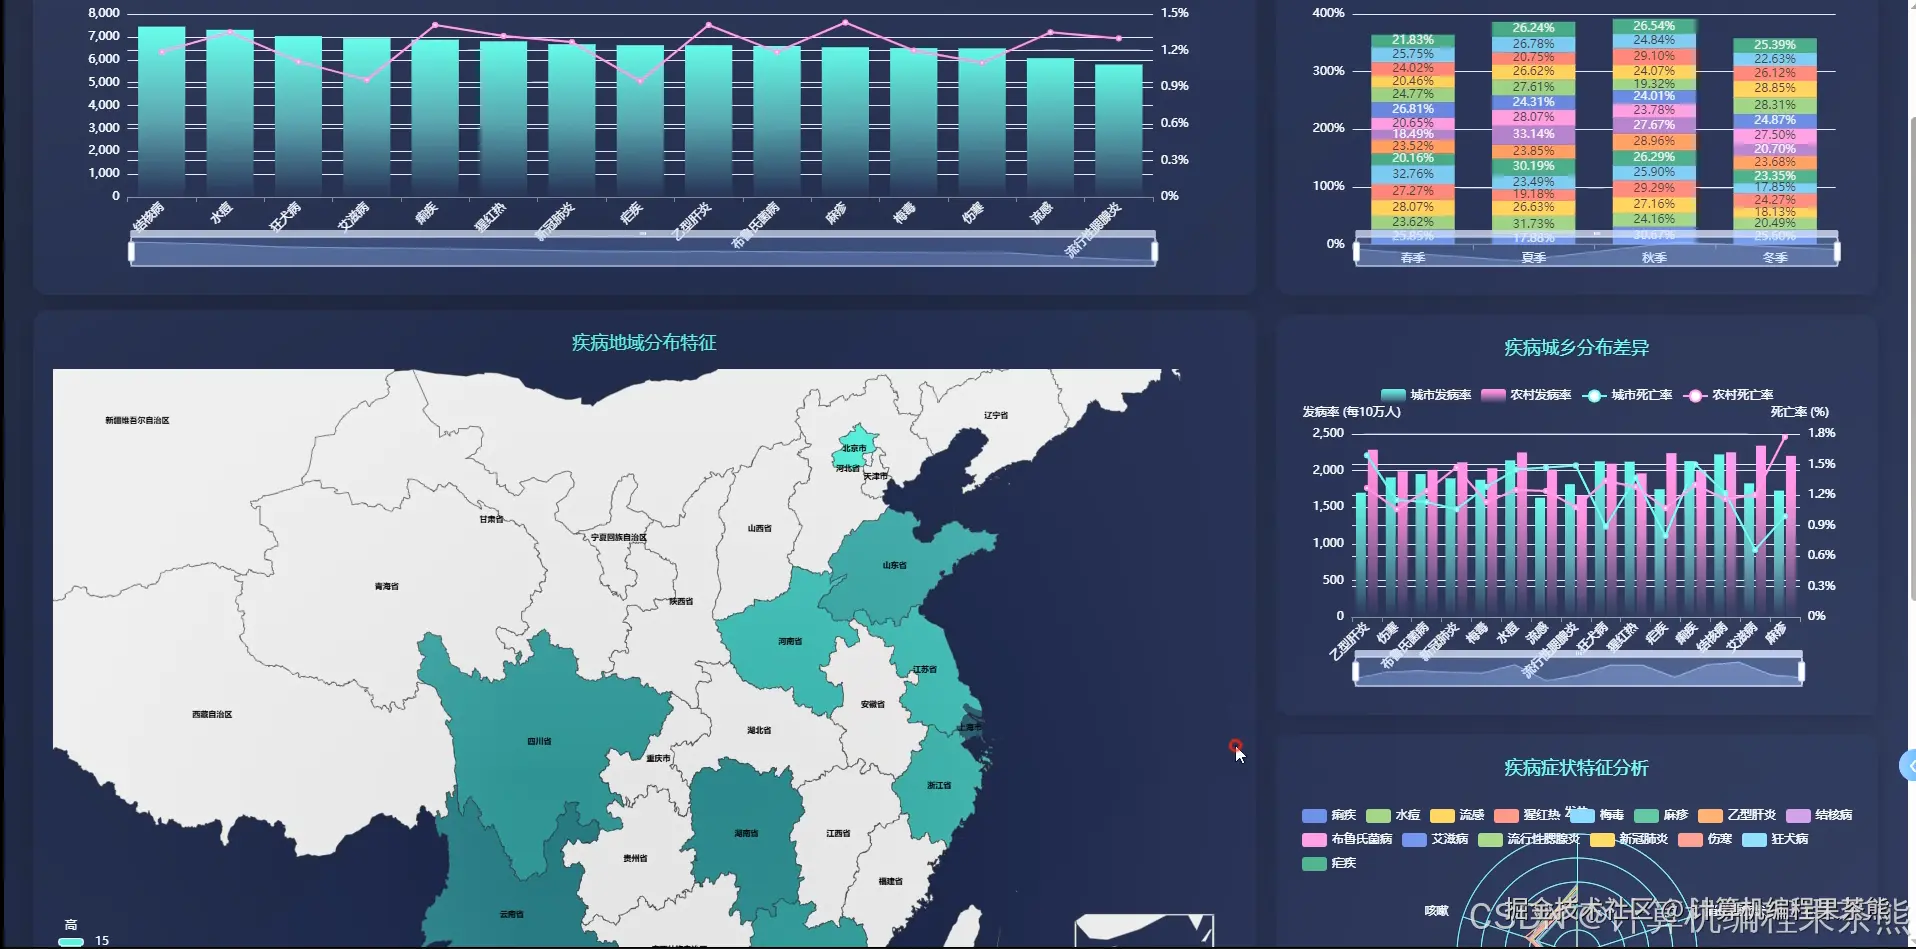Click the right zoom handle under the urban-rural chart
The image size is (1916, 949).
(x=1802, y=671)
